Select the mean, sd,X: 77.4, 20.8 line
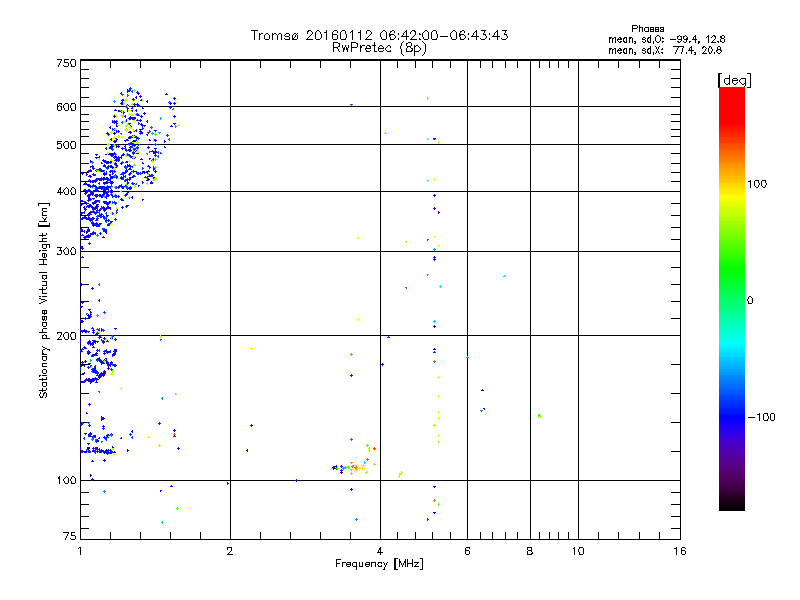Screen dimensions: 800x600 click(665, 51)
